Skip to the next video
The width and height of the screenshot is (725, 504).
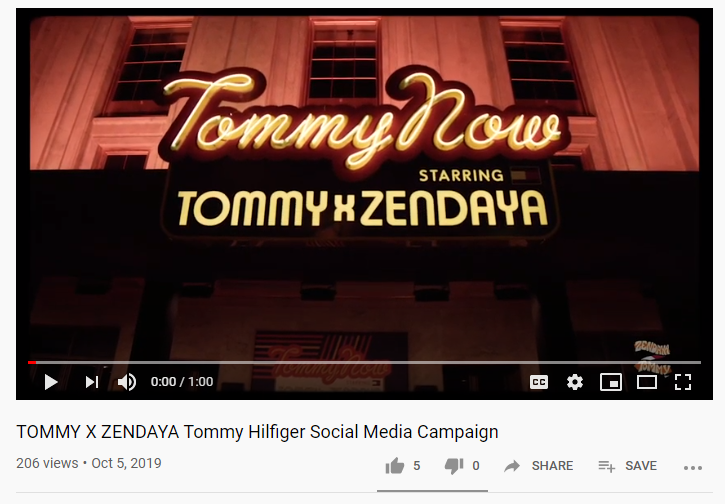click(92, 382)
